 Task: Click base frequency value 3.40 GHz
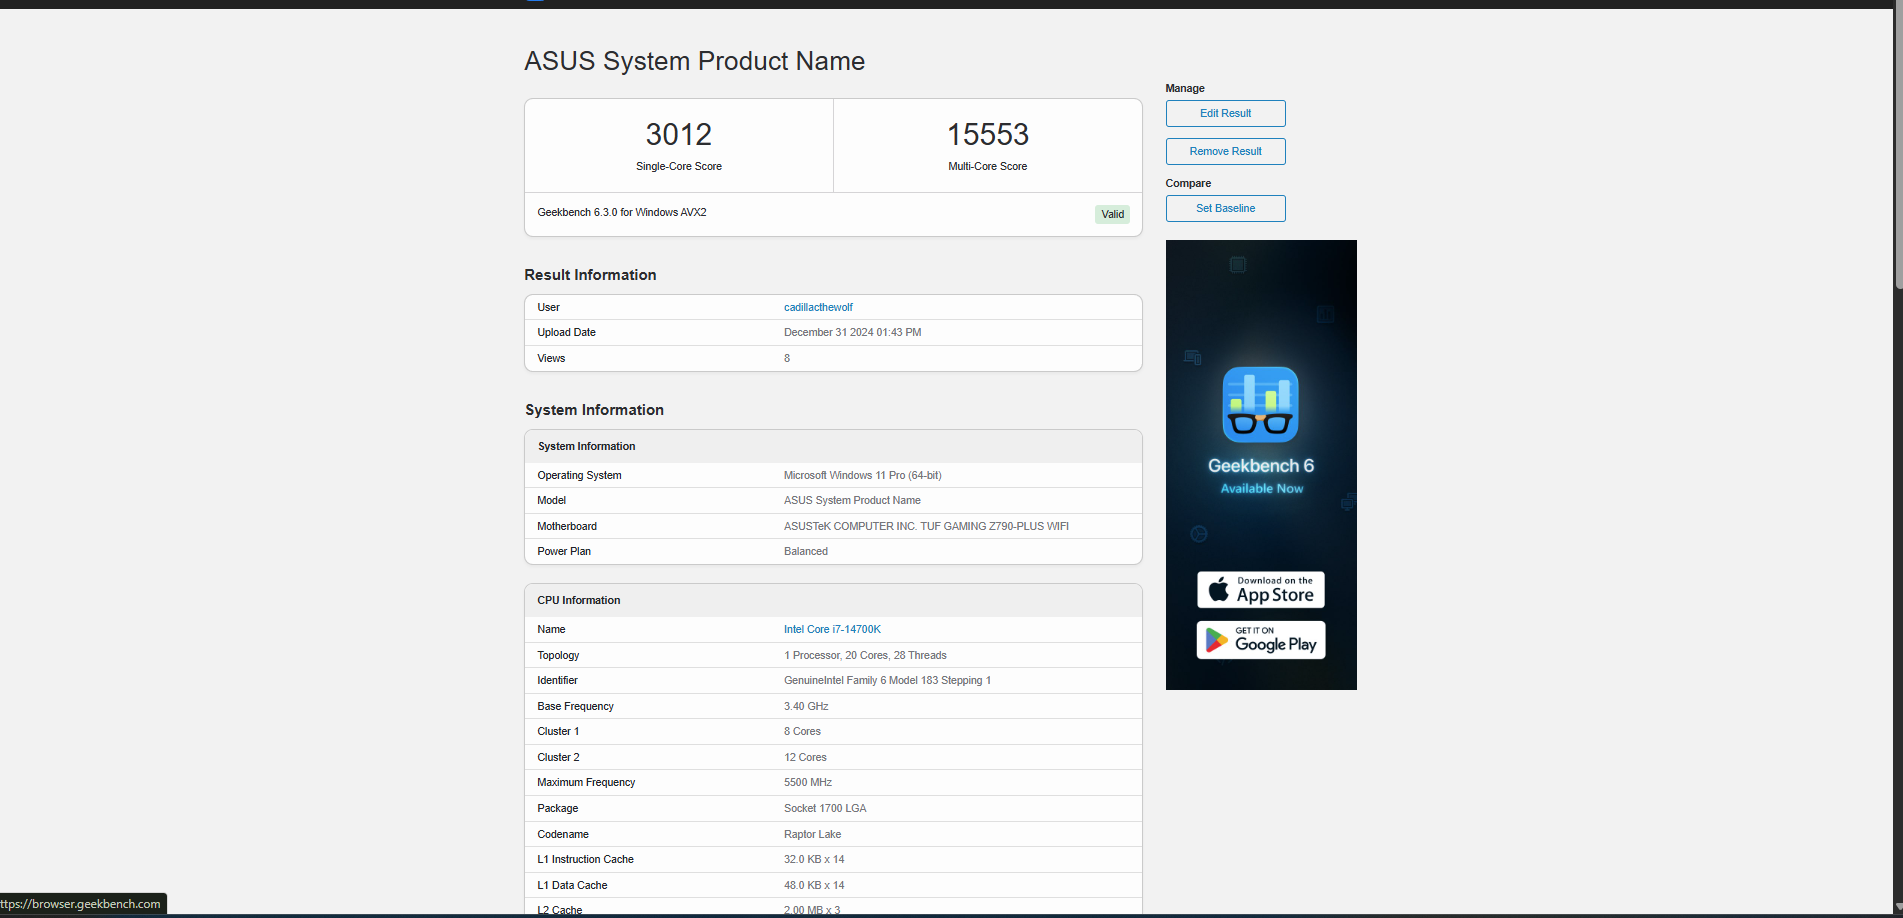pos(806,706)
